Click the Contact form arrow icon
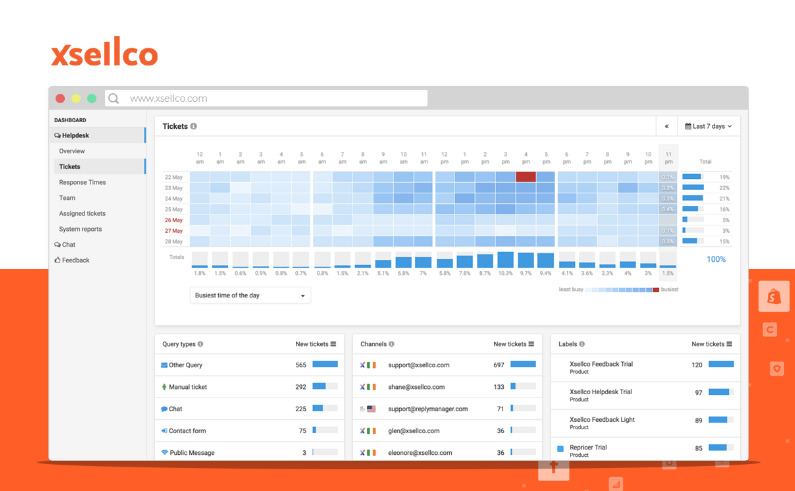 coord(164,431)
